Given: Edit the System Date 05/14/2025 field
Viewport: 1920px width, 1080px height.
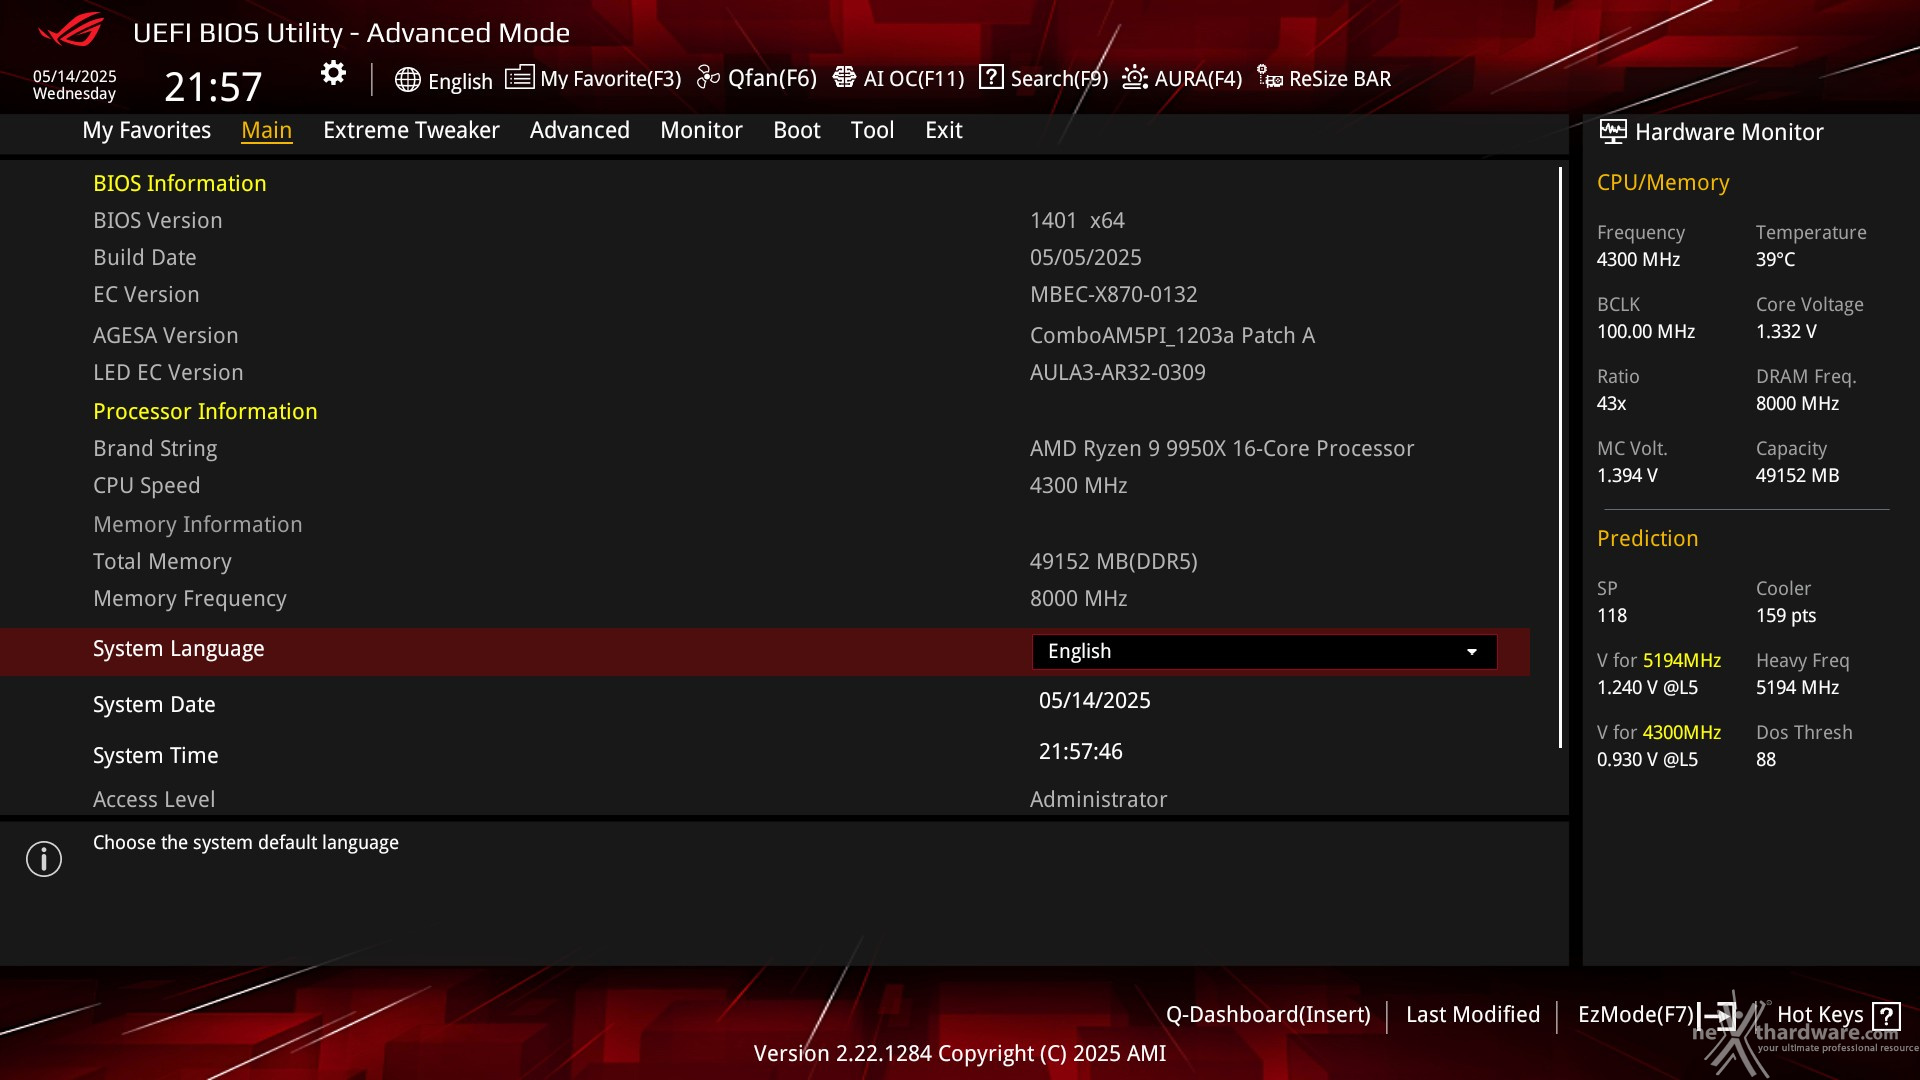Looking at the screenshot, I should point(1095,701).
